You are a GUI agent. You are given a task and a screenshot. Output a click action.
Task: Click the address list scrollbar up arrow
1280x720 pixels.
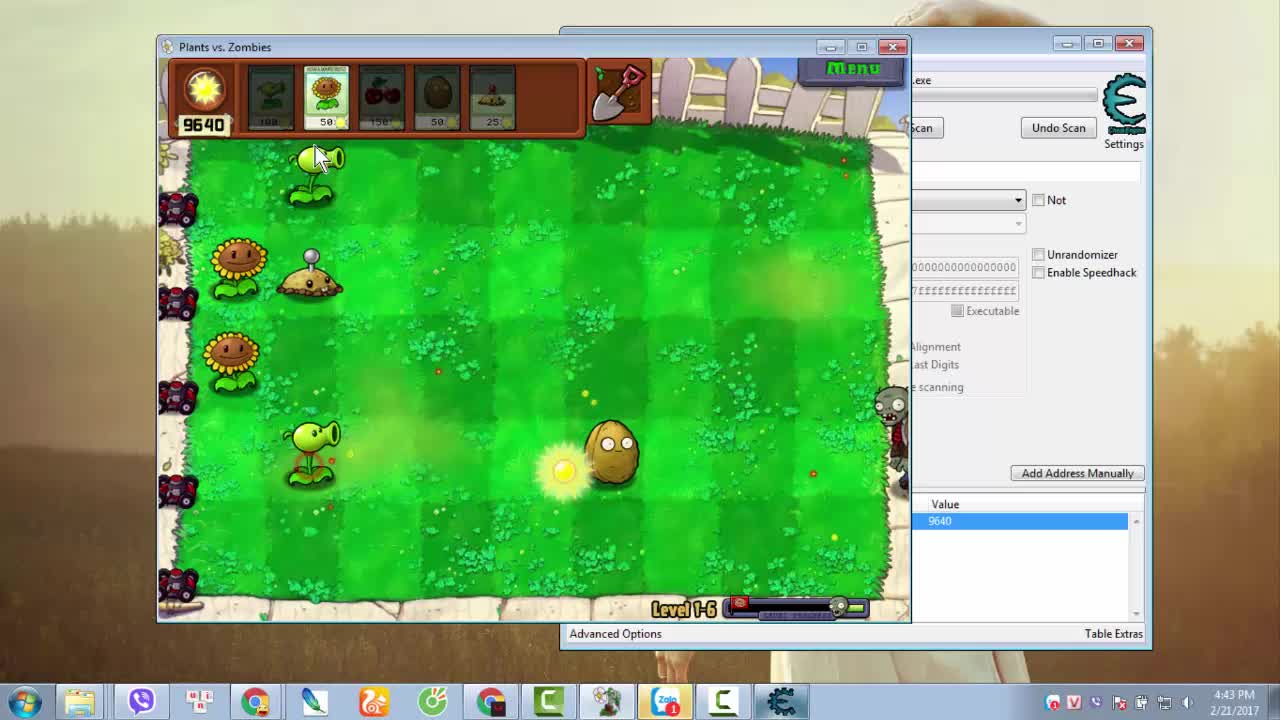click(x=1136, y=521)
